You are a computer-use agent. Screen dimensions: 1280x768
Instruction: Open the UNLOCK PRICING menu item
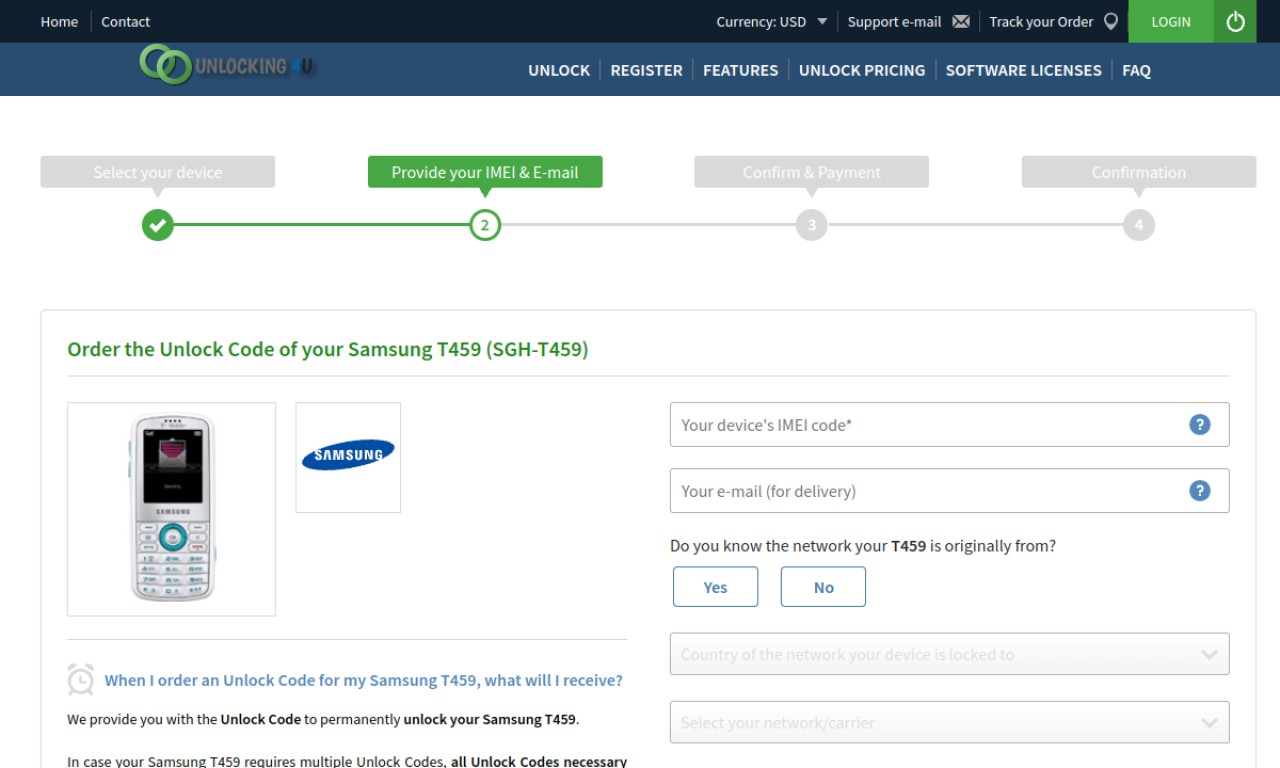click(x=862, y=70)
